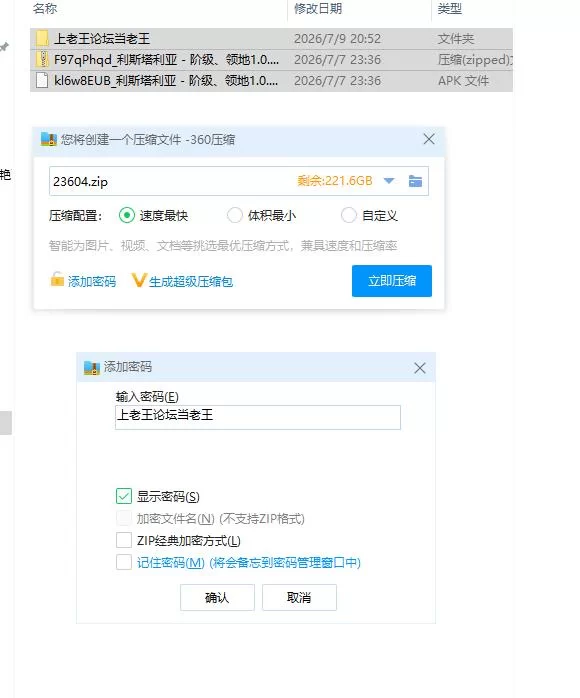Expand the save path dropdown arrow

tap(389, 181)
